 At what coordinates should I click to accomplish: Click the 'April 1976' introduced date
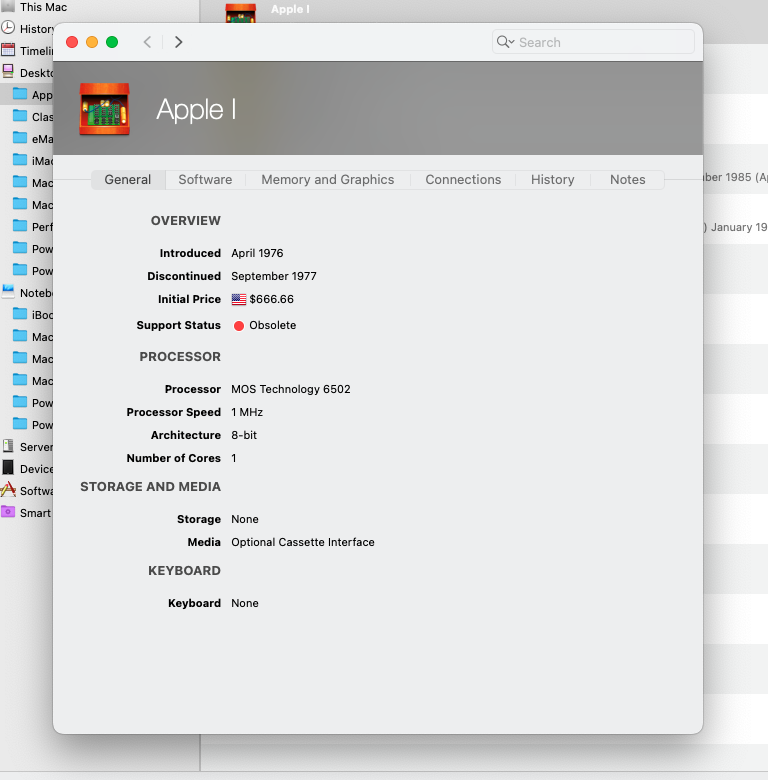point(257,253)
